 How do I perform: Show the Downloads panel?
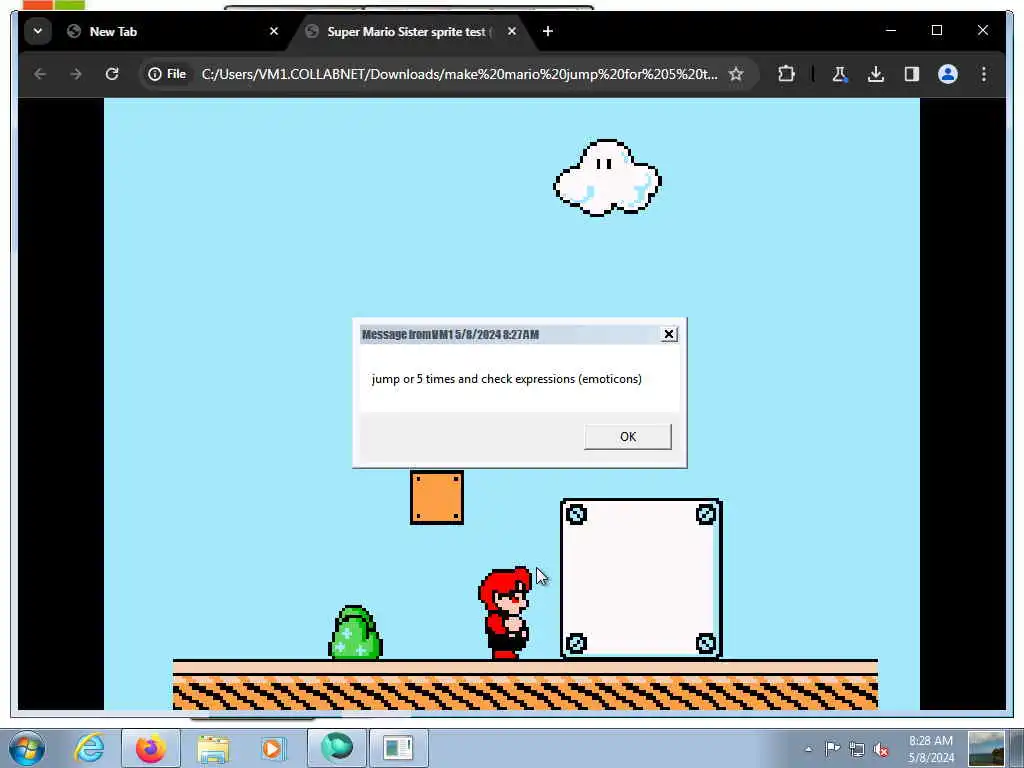[x=876, y=74]
